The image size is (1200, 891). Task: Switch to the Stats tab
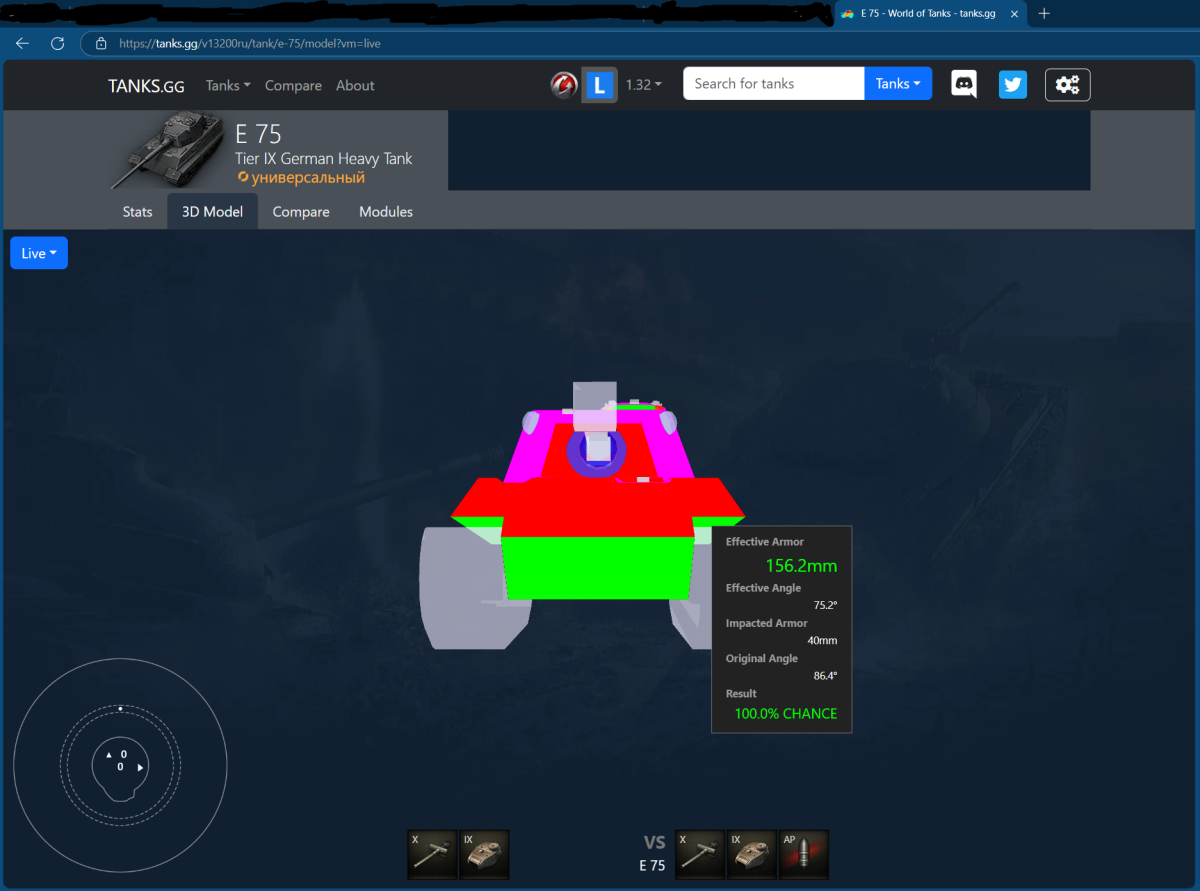tap(138, 212)
